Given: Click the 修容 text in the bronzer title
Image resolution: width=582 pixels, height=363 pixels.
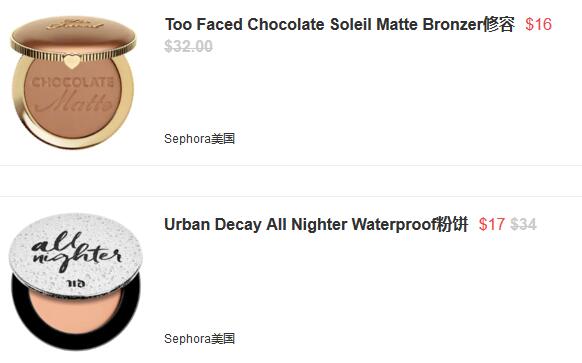Looking at the screenshot, I should tap(499, 24).
